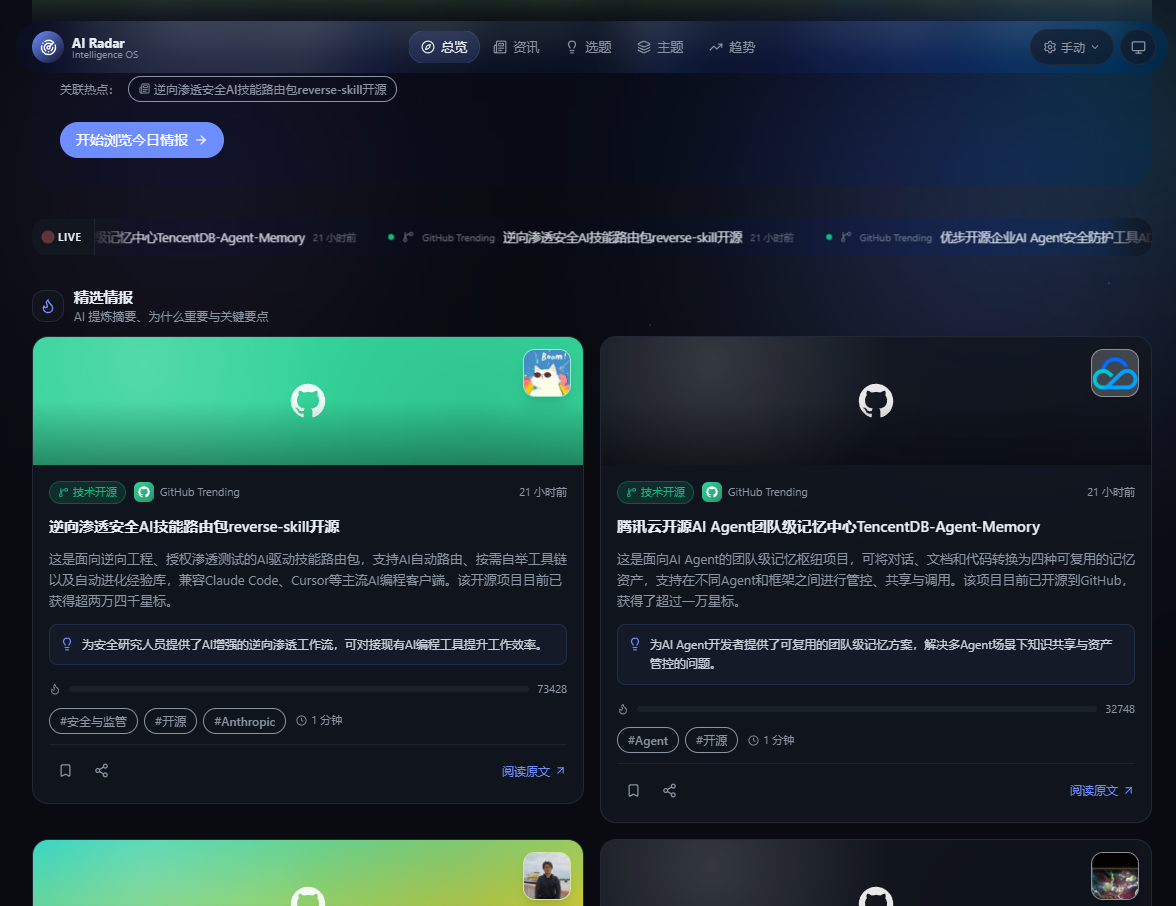Open related hotspot chip reverse-skill开源
1176x906 pixels.
pyautogui.click(x=262, y=89)
